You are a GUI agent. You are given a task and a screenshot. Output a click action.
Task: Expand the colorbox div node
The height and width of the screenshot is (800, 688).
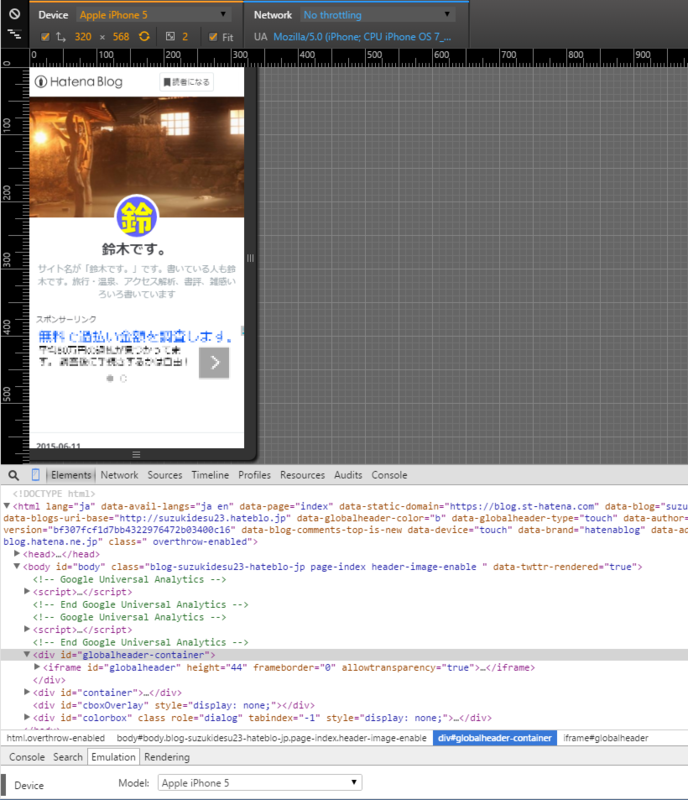[27, 717]
